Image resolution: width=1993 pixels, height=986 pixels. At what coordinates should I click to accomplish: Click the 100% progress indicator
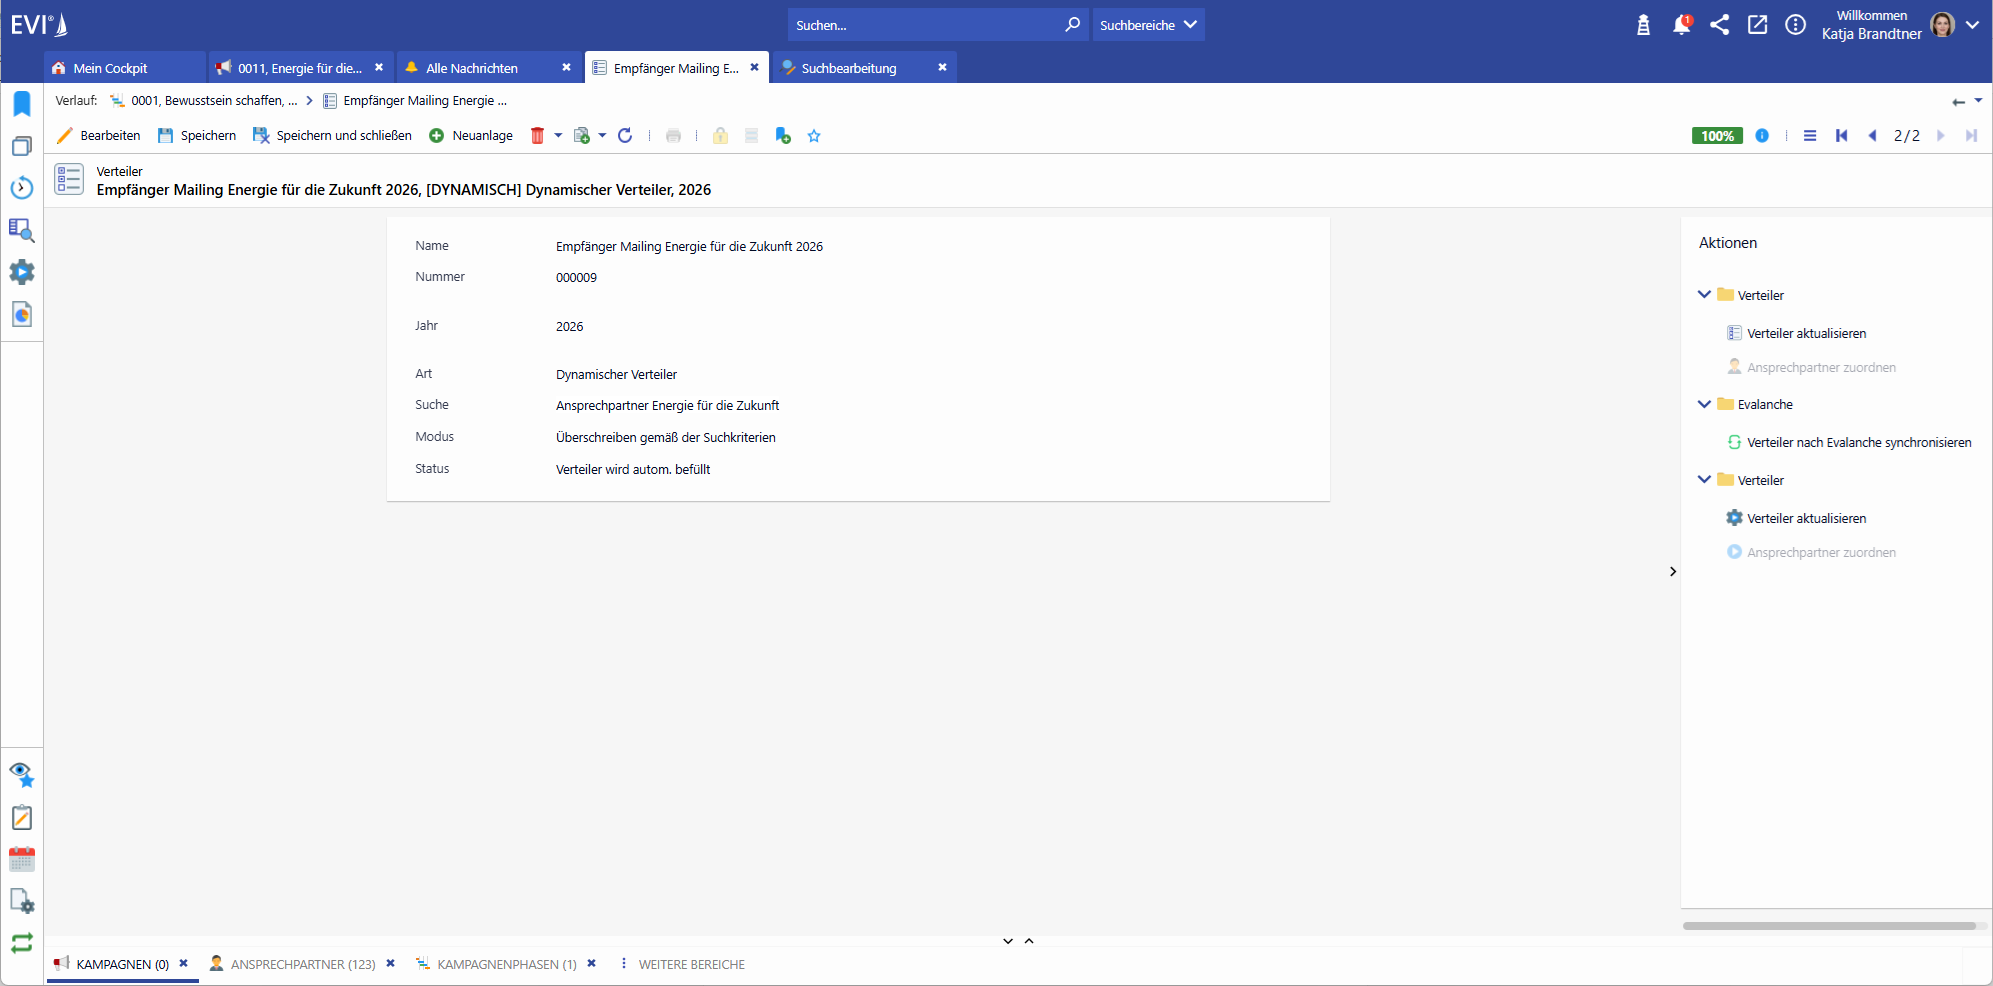click(1717, 136)
